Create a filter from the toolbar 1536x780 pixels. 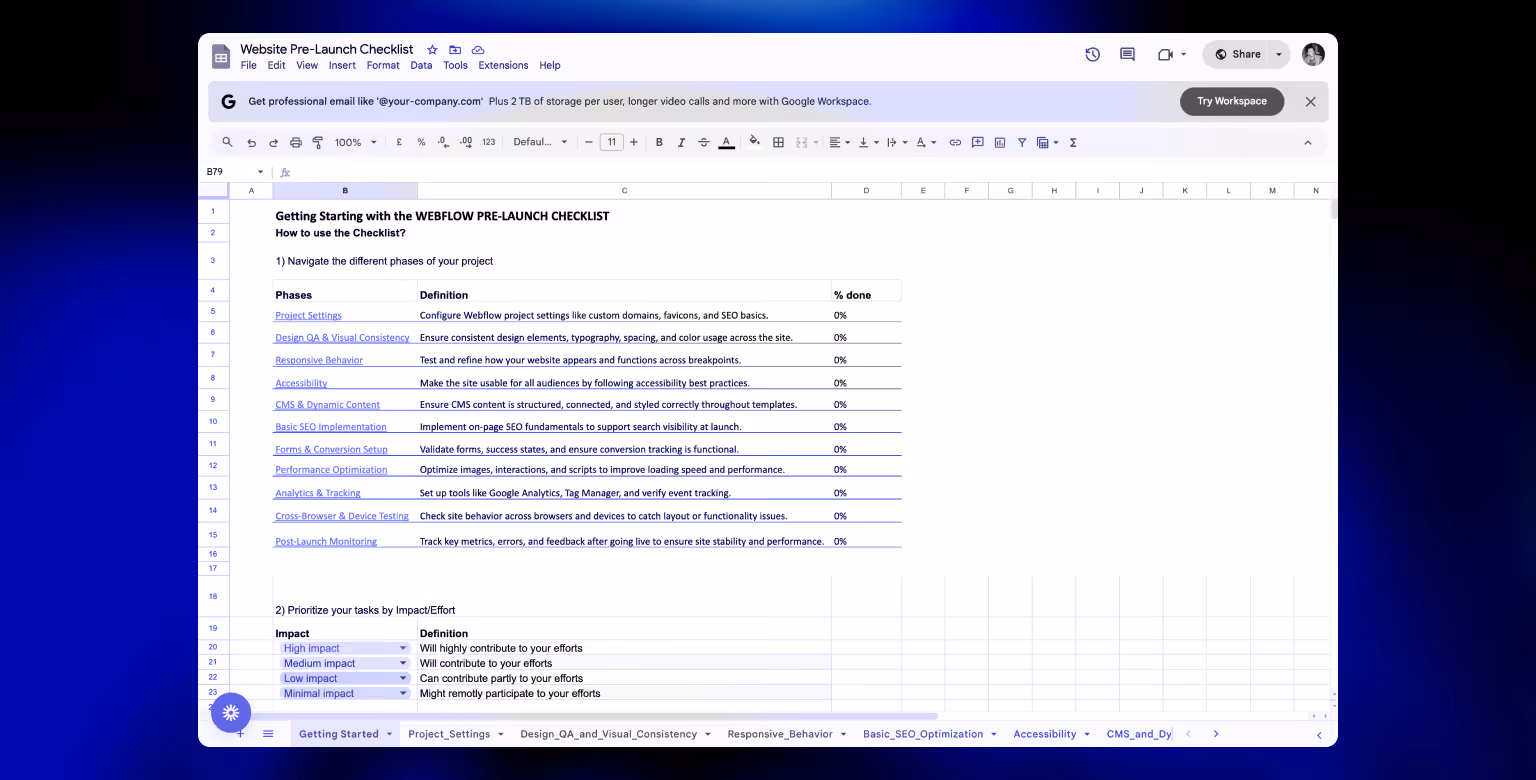coord(1022,142)
